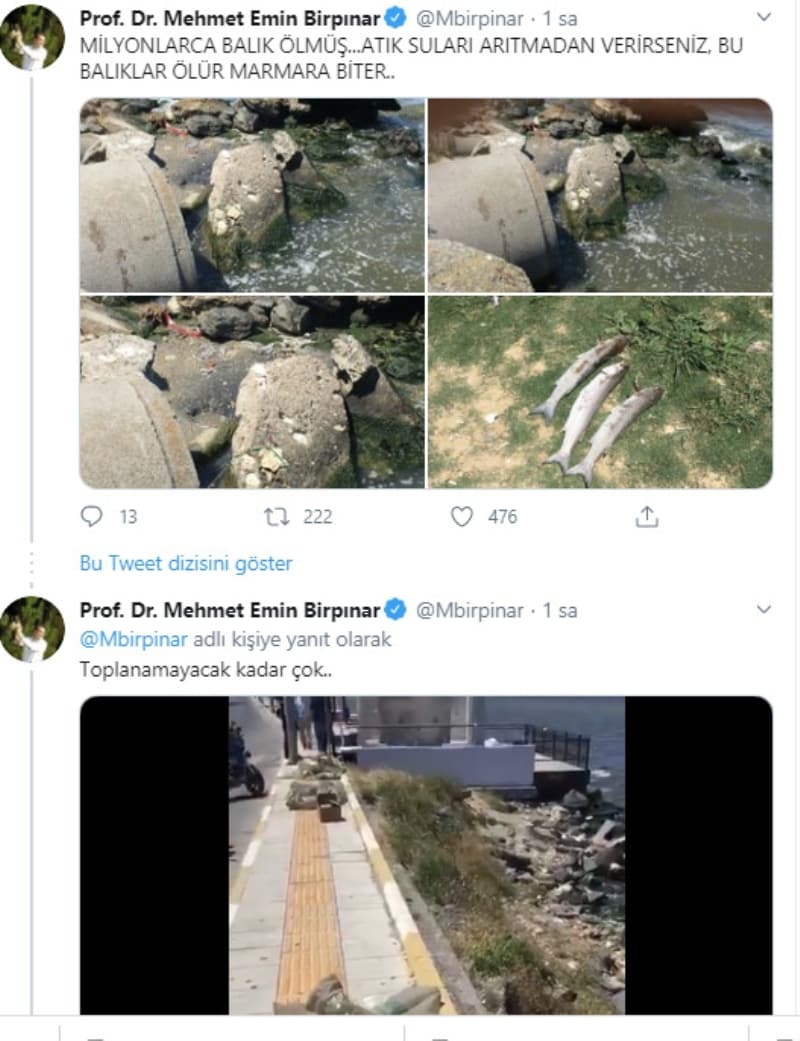The height and width of the screenshot is (1041, 800).
Task: Expand the second tweet's options chevron
Action: point(764,610)
